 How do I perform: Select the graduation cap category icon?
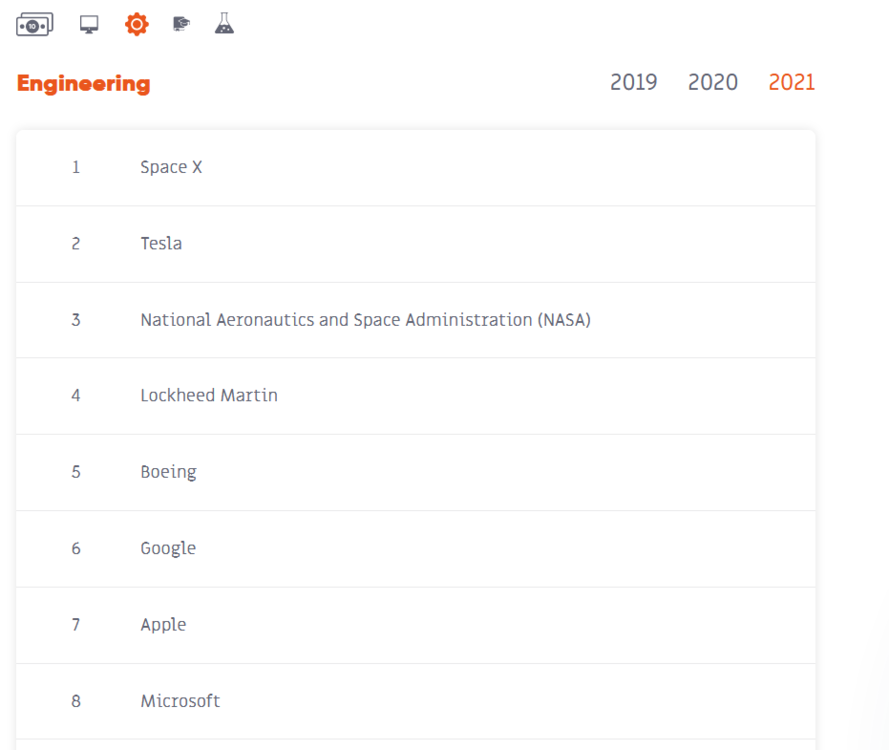(x=181, y=25)
